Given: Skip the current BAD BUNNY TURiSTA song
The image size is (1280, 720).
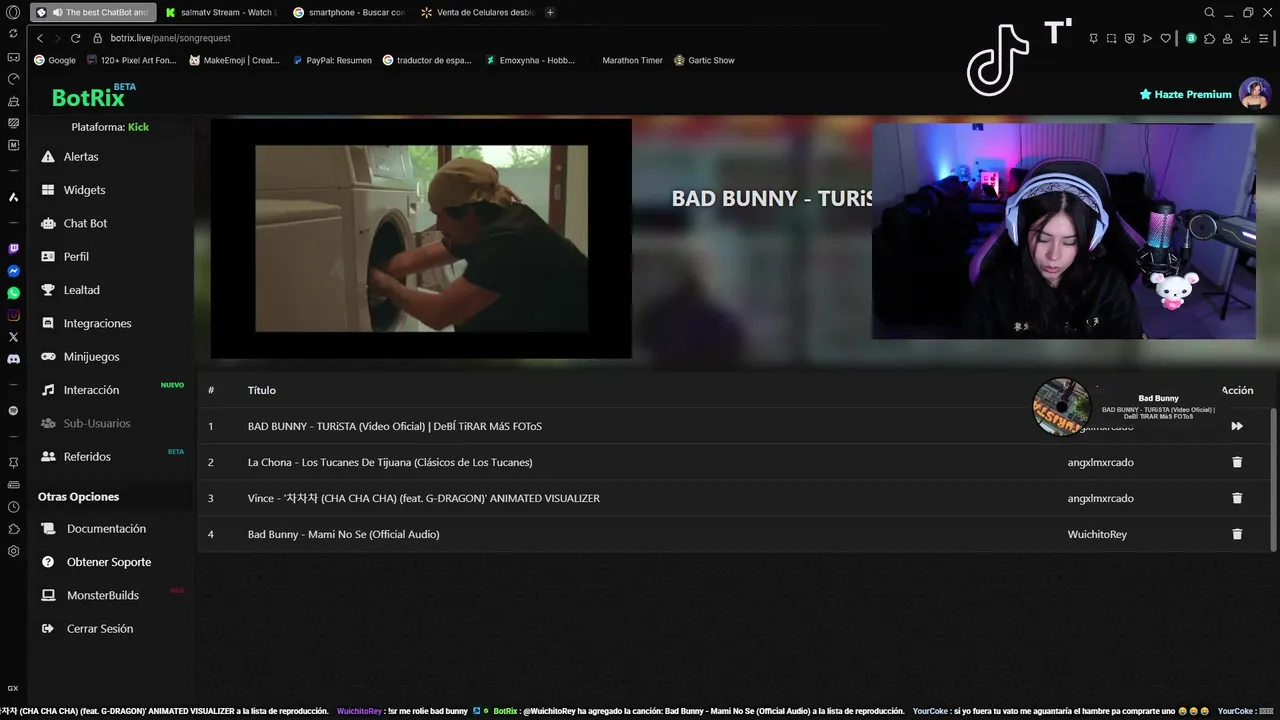Looking at the screenshot, I should (1237, 426).
